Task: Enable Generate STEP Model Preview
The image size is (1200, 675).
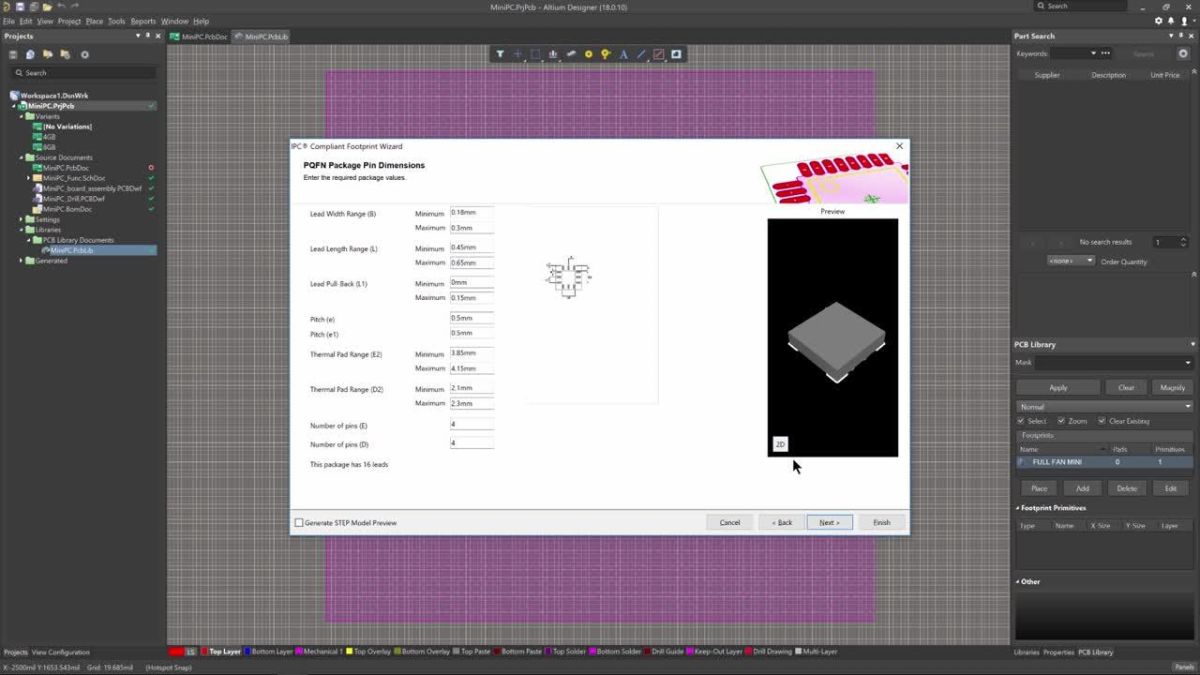Action: (x=298, y=522)
